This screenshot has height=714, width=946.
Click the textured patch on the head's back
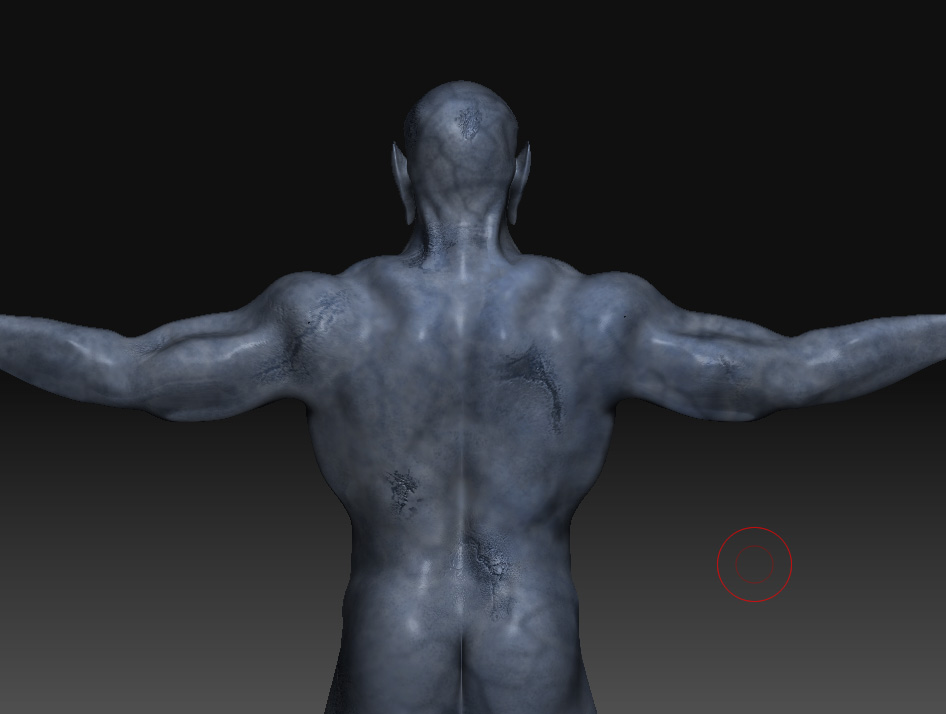click(x=468, y=123)
